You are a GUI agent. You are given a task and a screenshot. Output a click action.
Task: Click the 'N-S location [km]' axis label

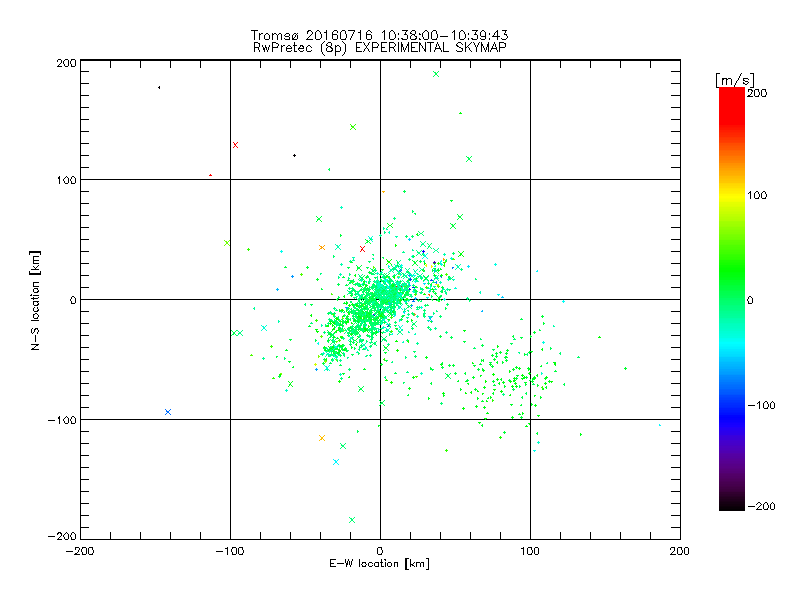click(35, 301)
